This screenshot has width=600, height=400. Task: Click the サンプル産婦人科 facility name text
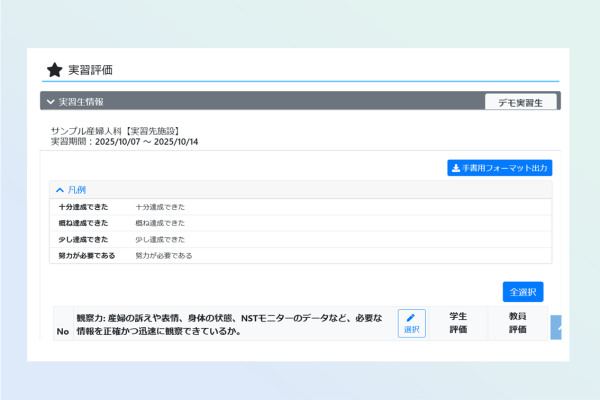[x=121, y=131]
